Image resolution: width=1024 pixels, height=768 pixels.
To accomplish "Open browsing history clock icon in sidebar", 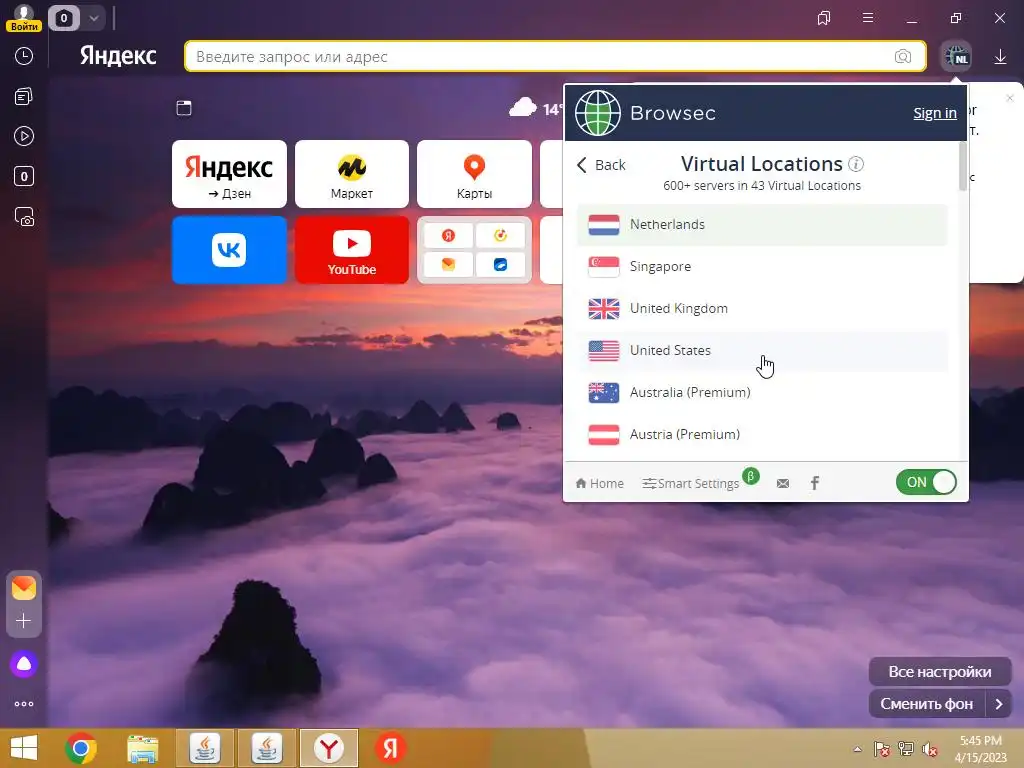I will point(24,56).
